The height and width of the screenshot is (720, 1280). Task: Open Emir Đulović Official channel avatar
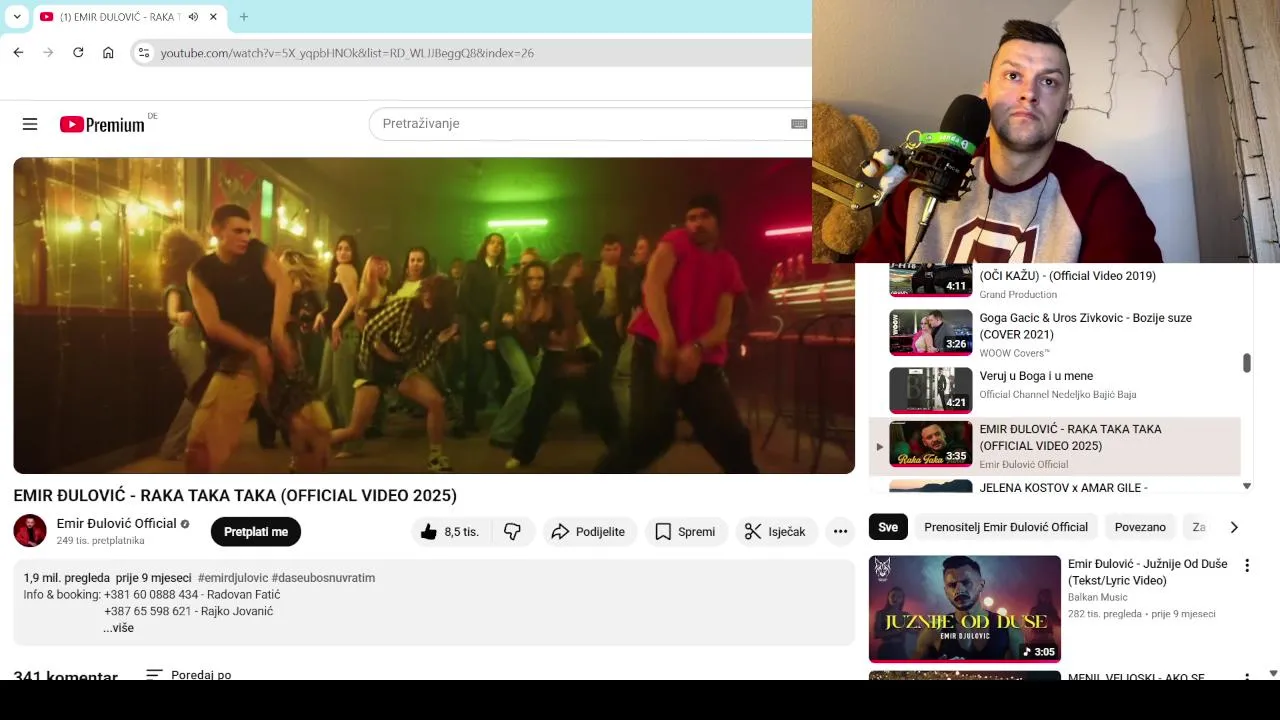coord(30,531)
